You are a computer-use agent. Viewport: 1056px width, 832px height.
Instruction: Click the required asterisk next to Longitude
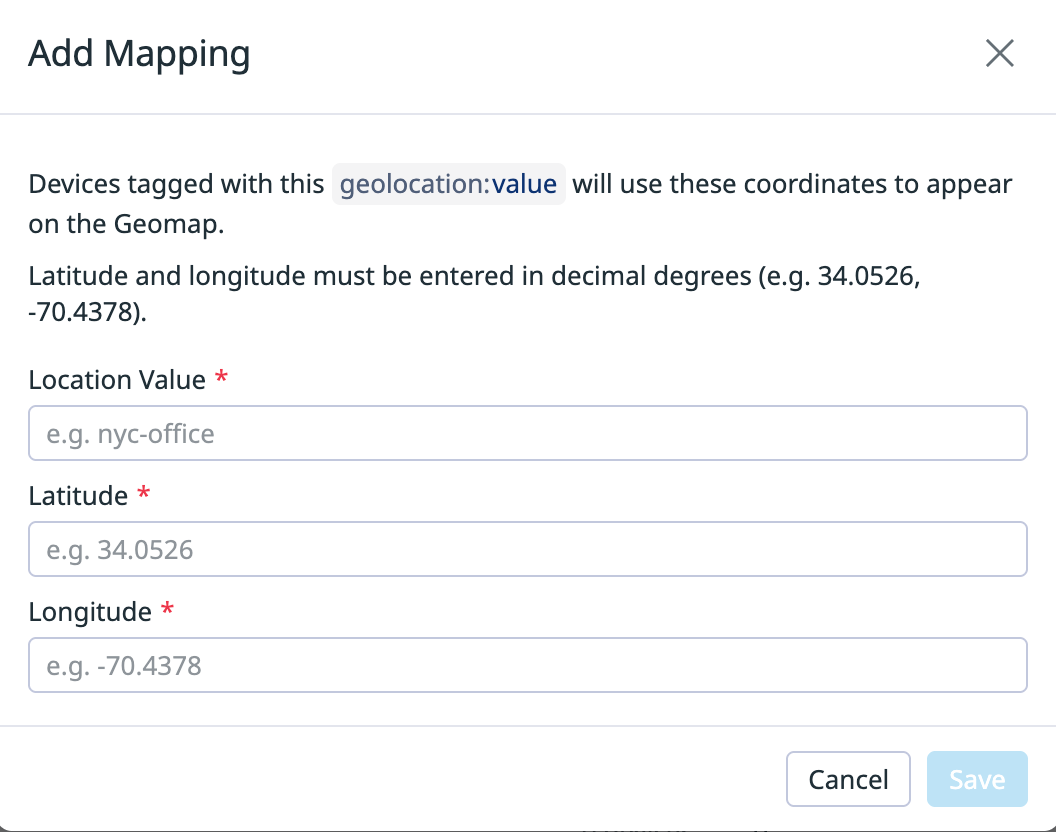pos(168,611)
